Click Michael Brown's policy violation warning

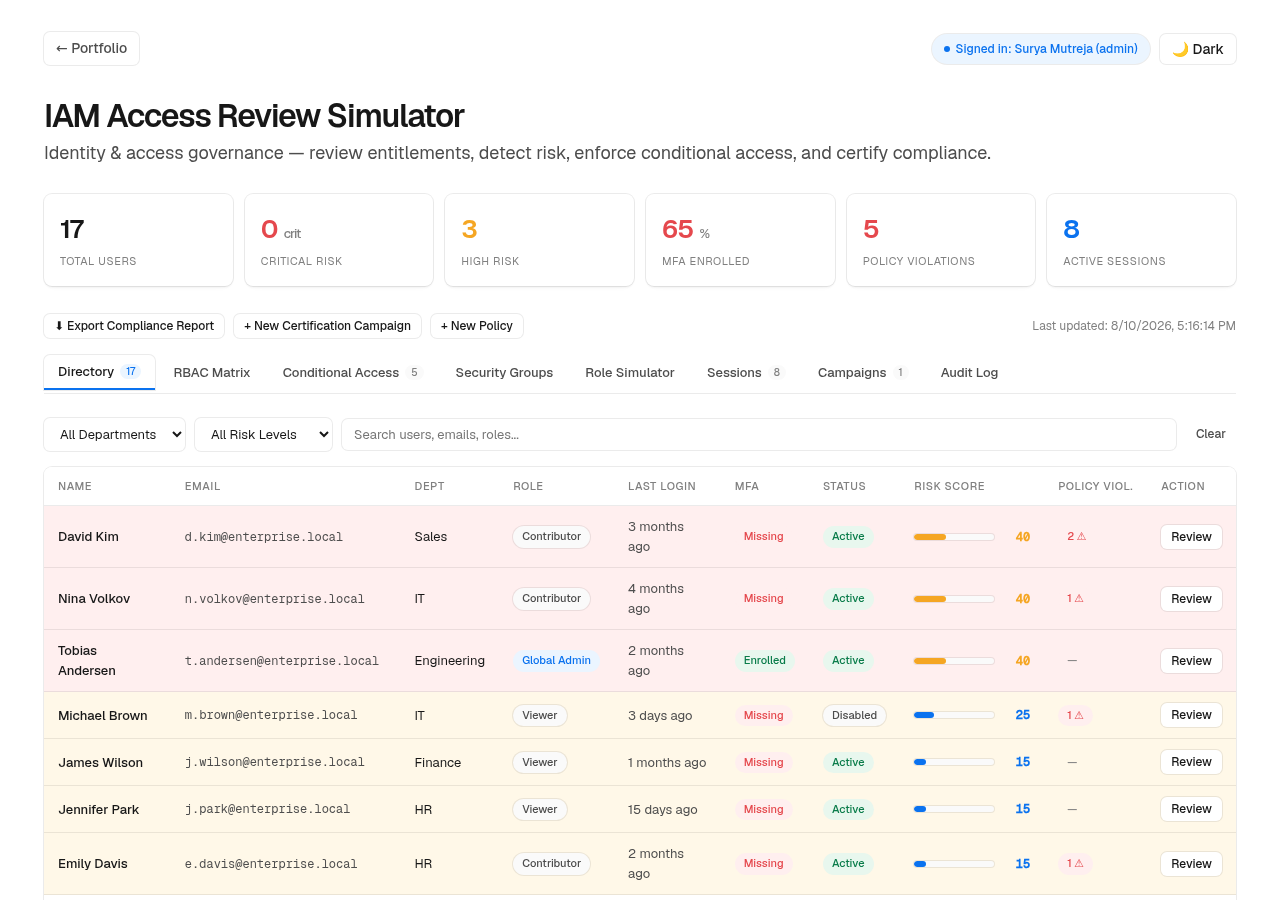tap(1075, 715)
